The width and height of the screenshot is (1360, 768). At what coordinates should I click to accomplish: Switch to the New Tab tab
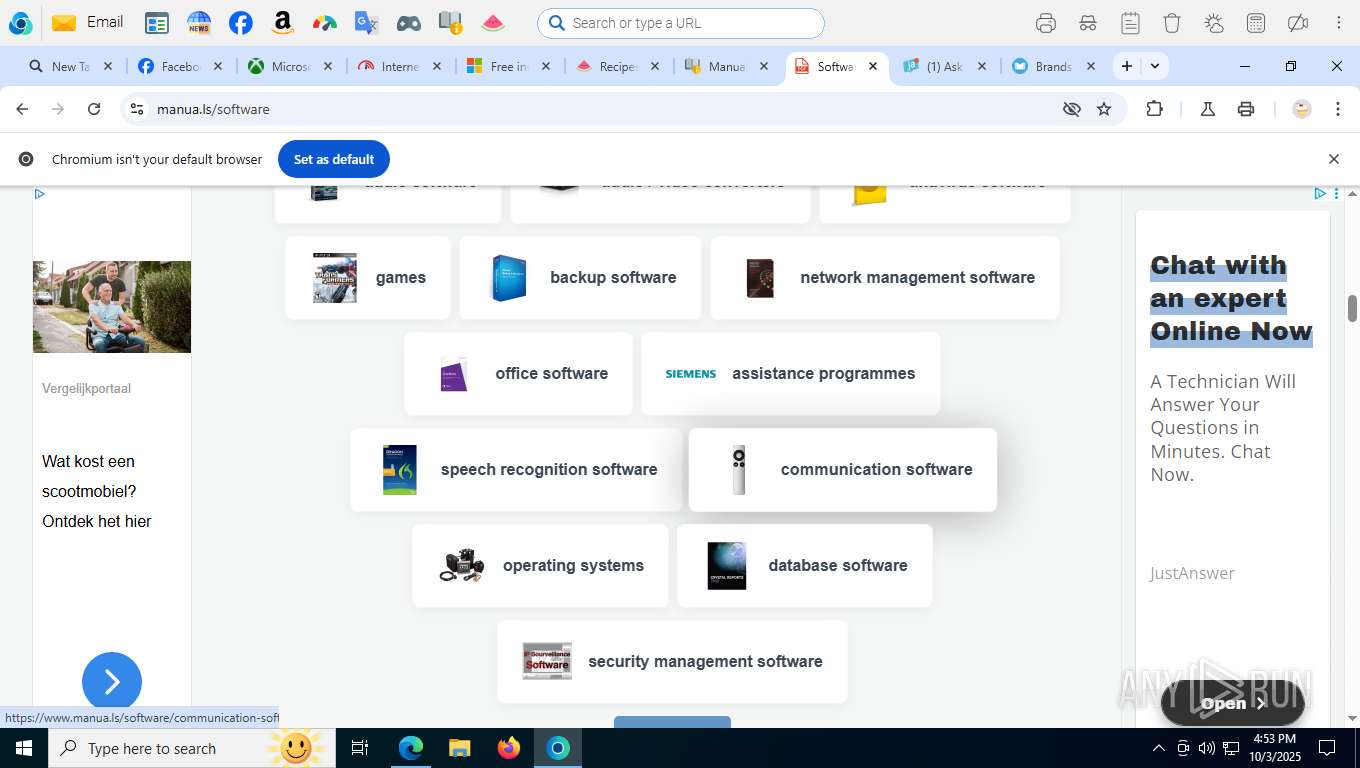tap(70, 66)
